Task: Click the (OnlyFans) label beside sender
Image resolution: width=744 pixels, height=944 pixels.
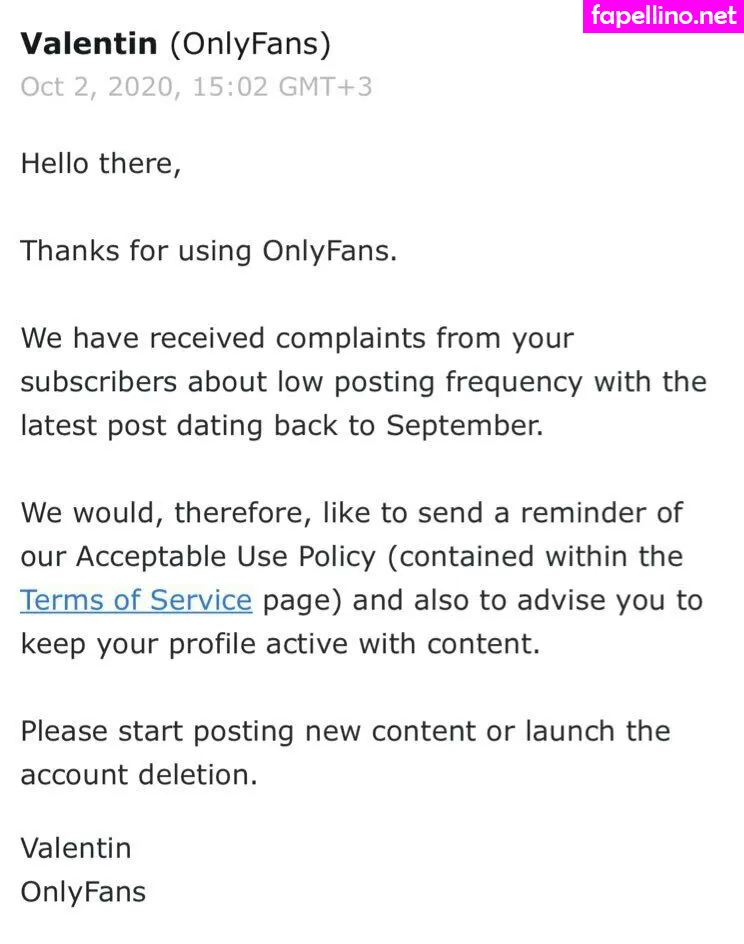Action: (250, 44)
